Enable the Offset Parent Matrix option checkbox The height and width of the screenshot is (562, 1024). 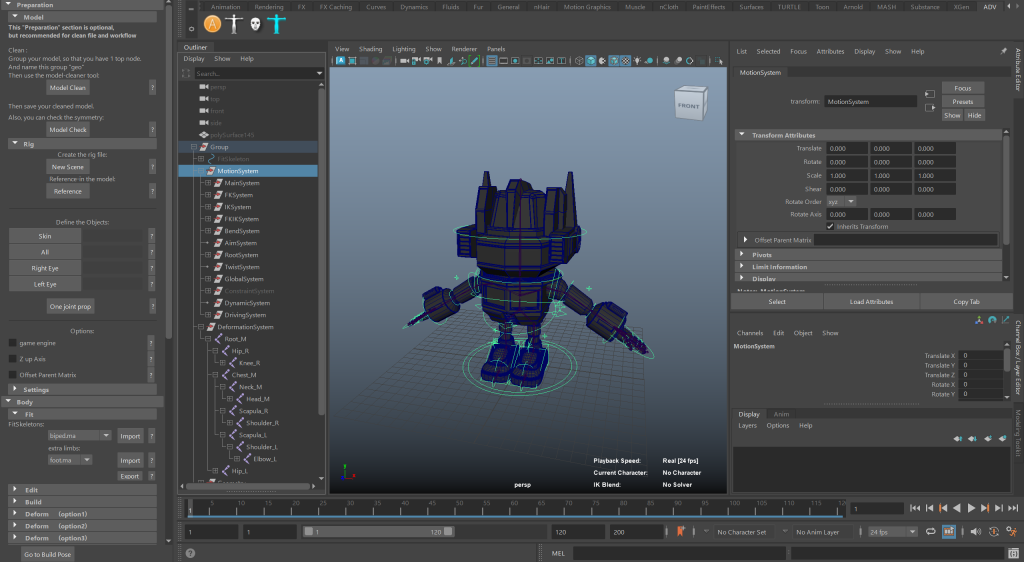point(12,375)
